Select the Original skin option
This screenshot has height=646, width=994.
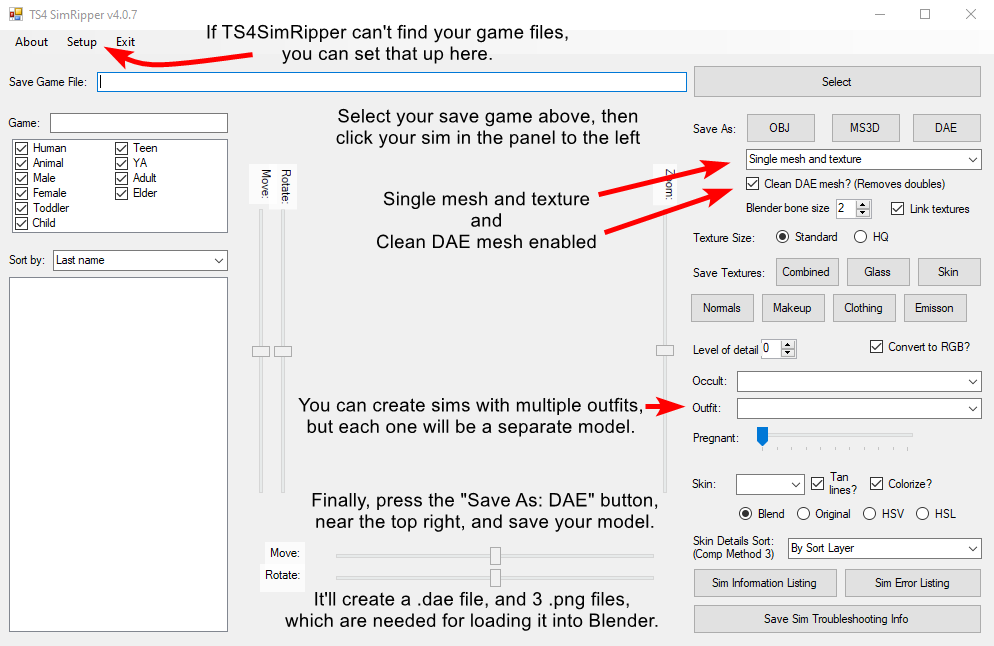pos(803,514)
